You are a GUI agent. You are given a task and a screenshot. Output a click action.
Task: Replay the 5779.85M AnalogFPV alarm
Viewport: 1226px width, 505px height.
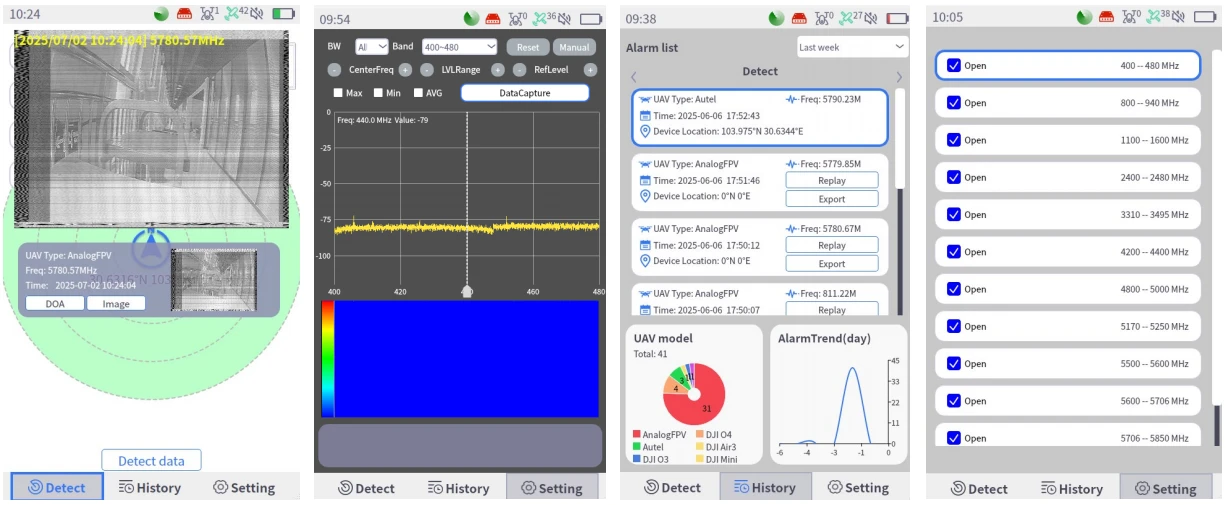[x=832, y=181]
